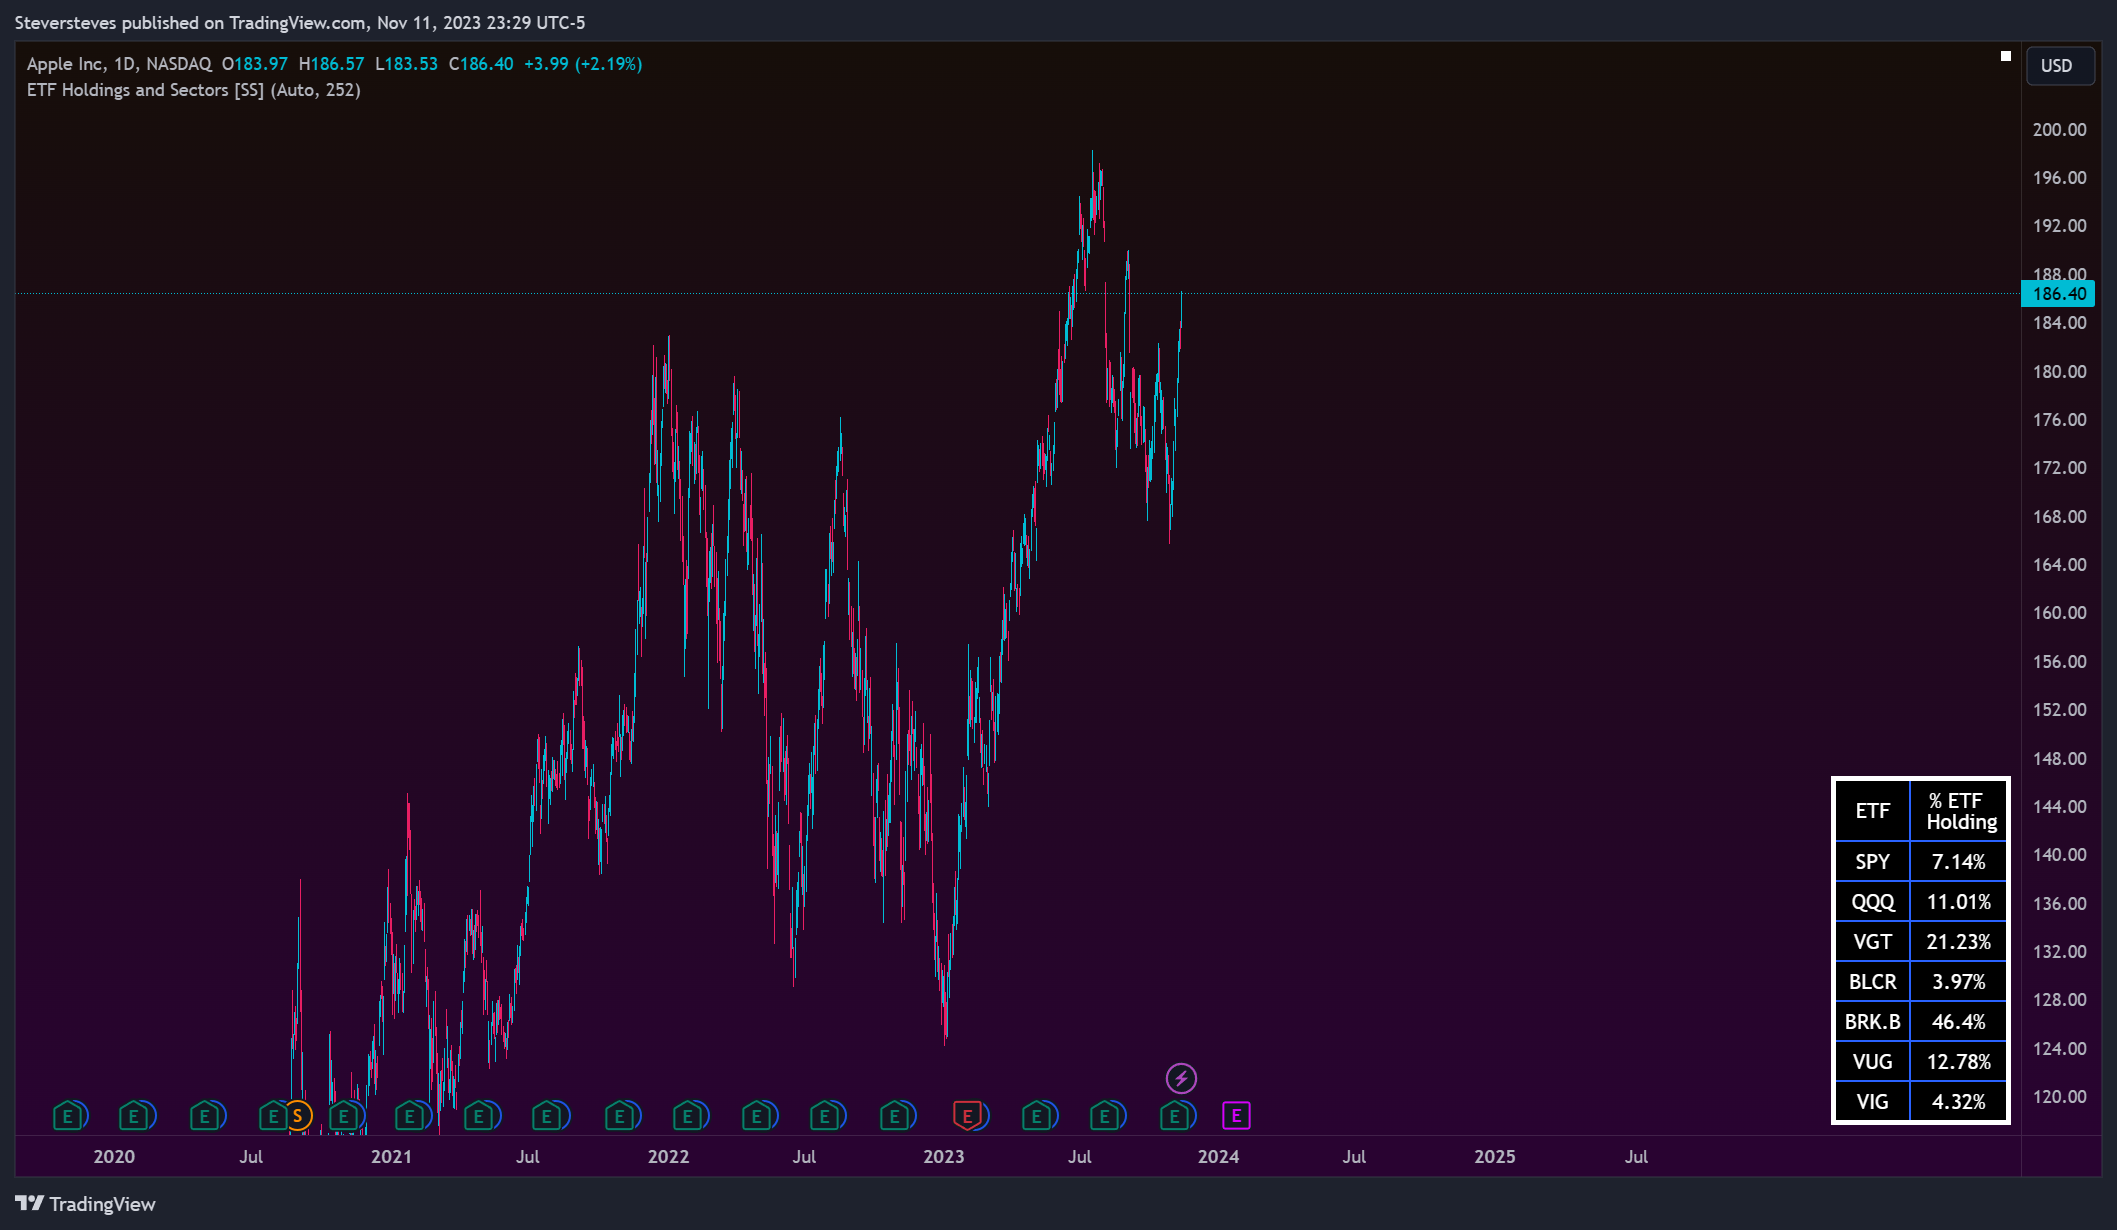
Task: Click green E marker directly right of S marker
Action: [x=344, y=1116]
